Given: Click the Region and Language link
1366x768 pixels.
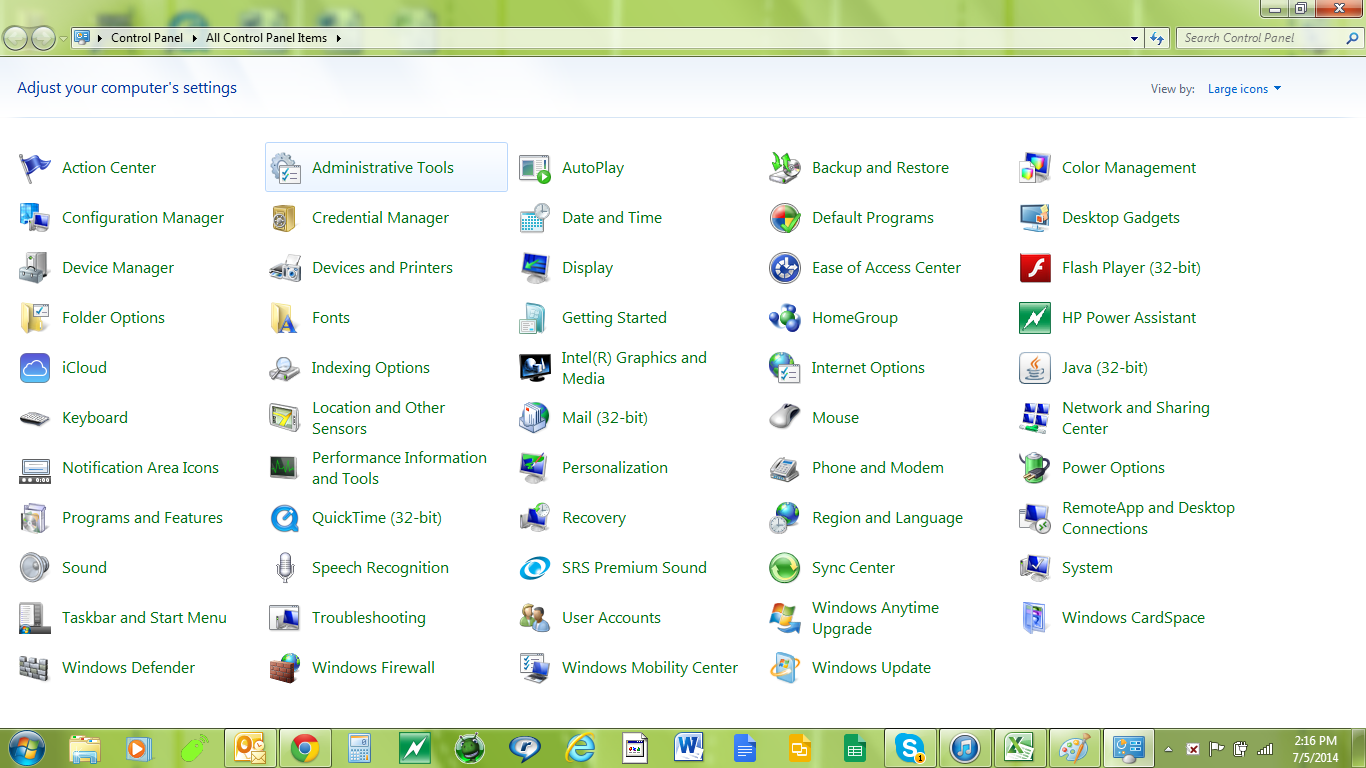Looking at the screenshot, I should pos(887,518).
